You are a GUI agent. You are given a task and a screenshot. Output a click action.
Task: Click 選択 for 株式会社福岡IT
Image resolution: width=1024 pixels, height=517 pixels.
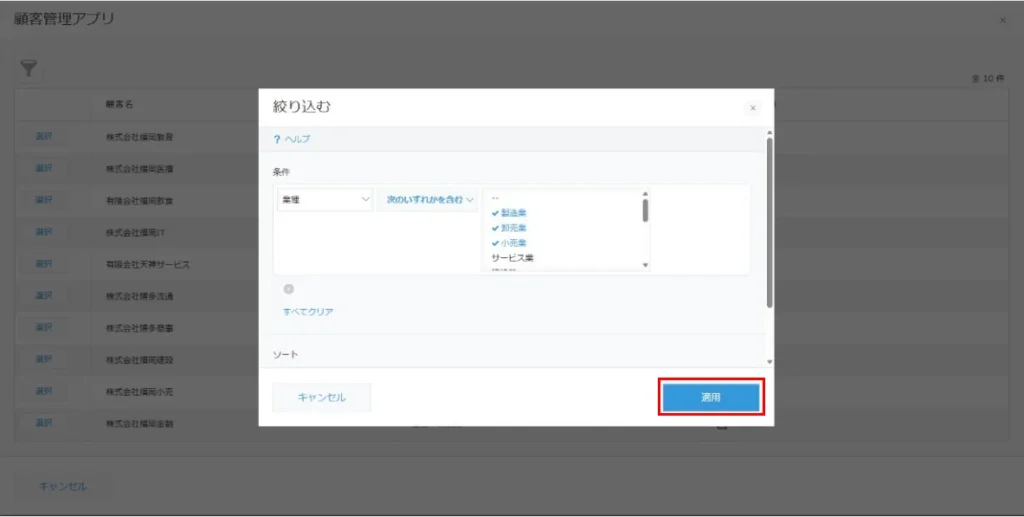click(43, 232)
